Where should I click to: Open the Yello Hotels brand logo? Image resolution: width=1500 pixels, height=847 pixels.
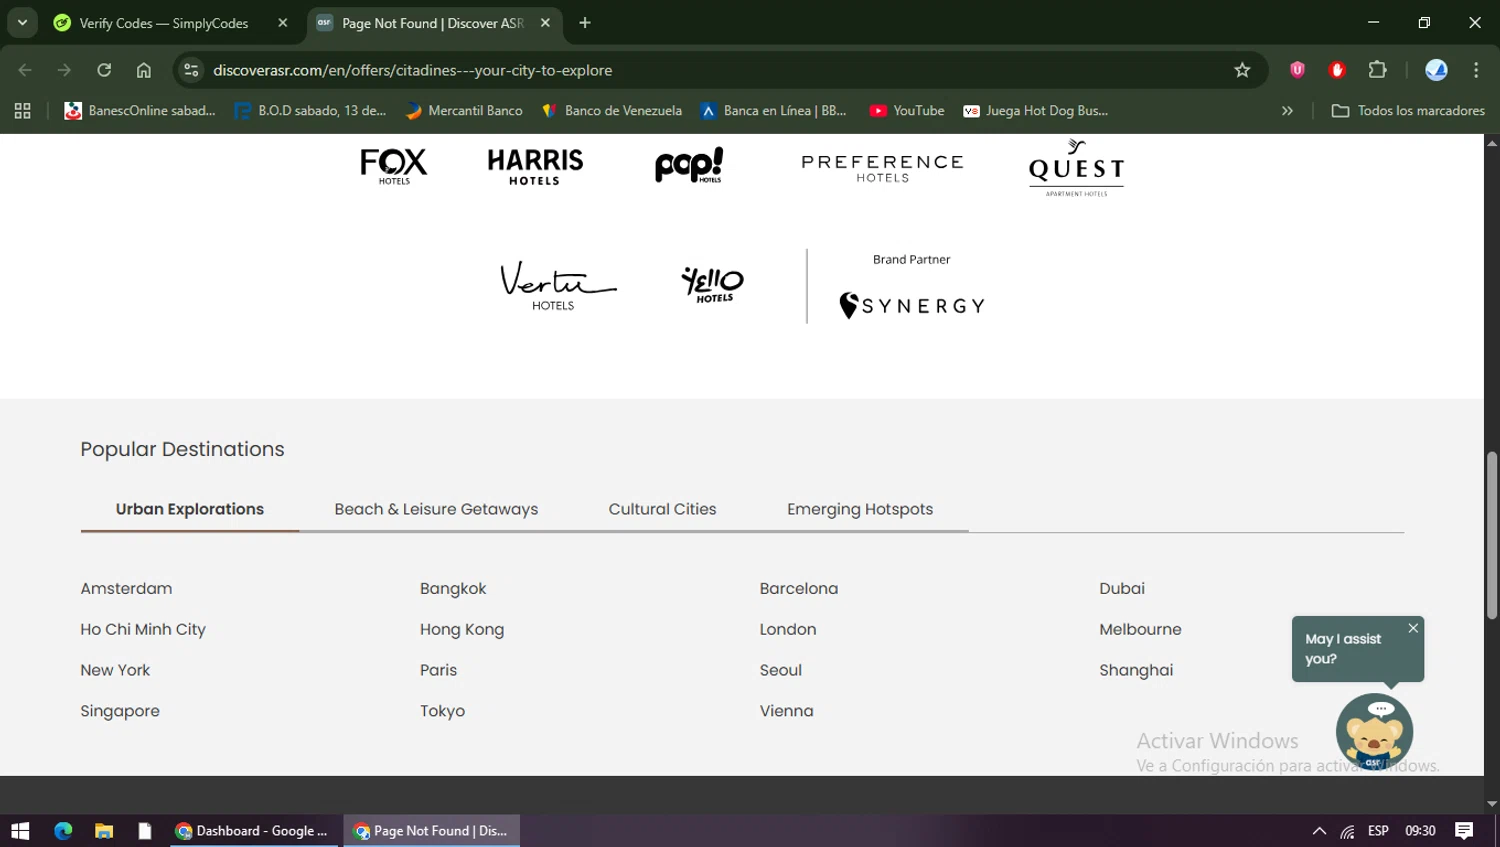[x=712, y=284]
